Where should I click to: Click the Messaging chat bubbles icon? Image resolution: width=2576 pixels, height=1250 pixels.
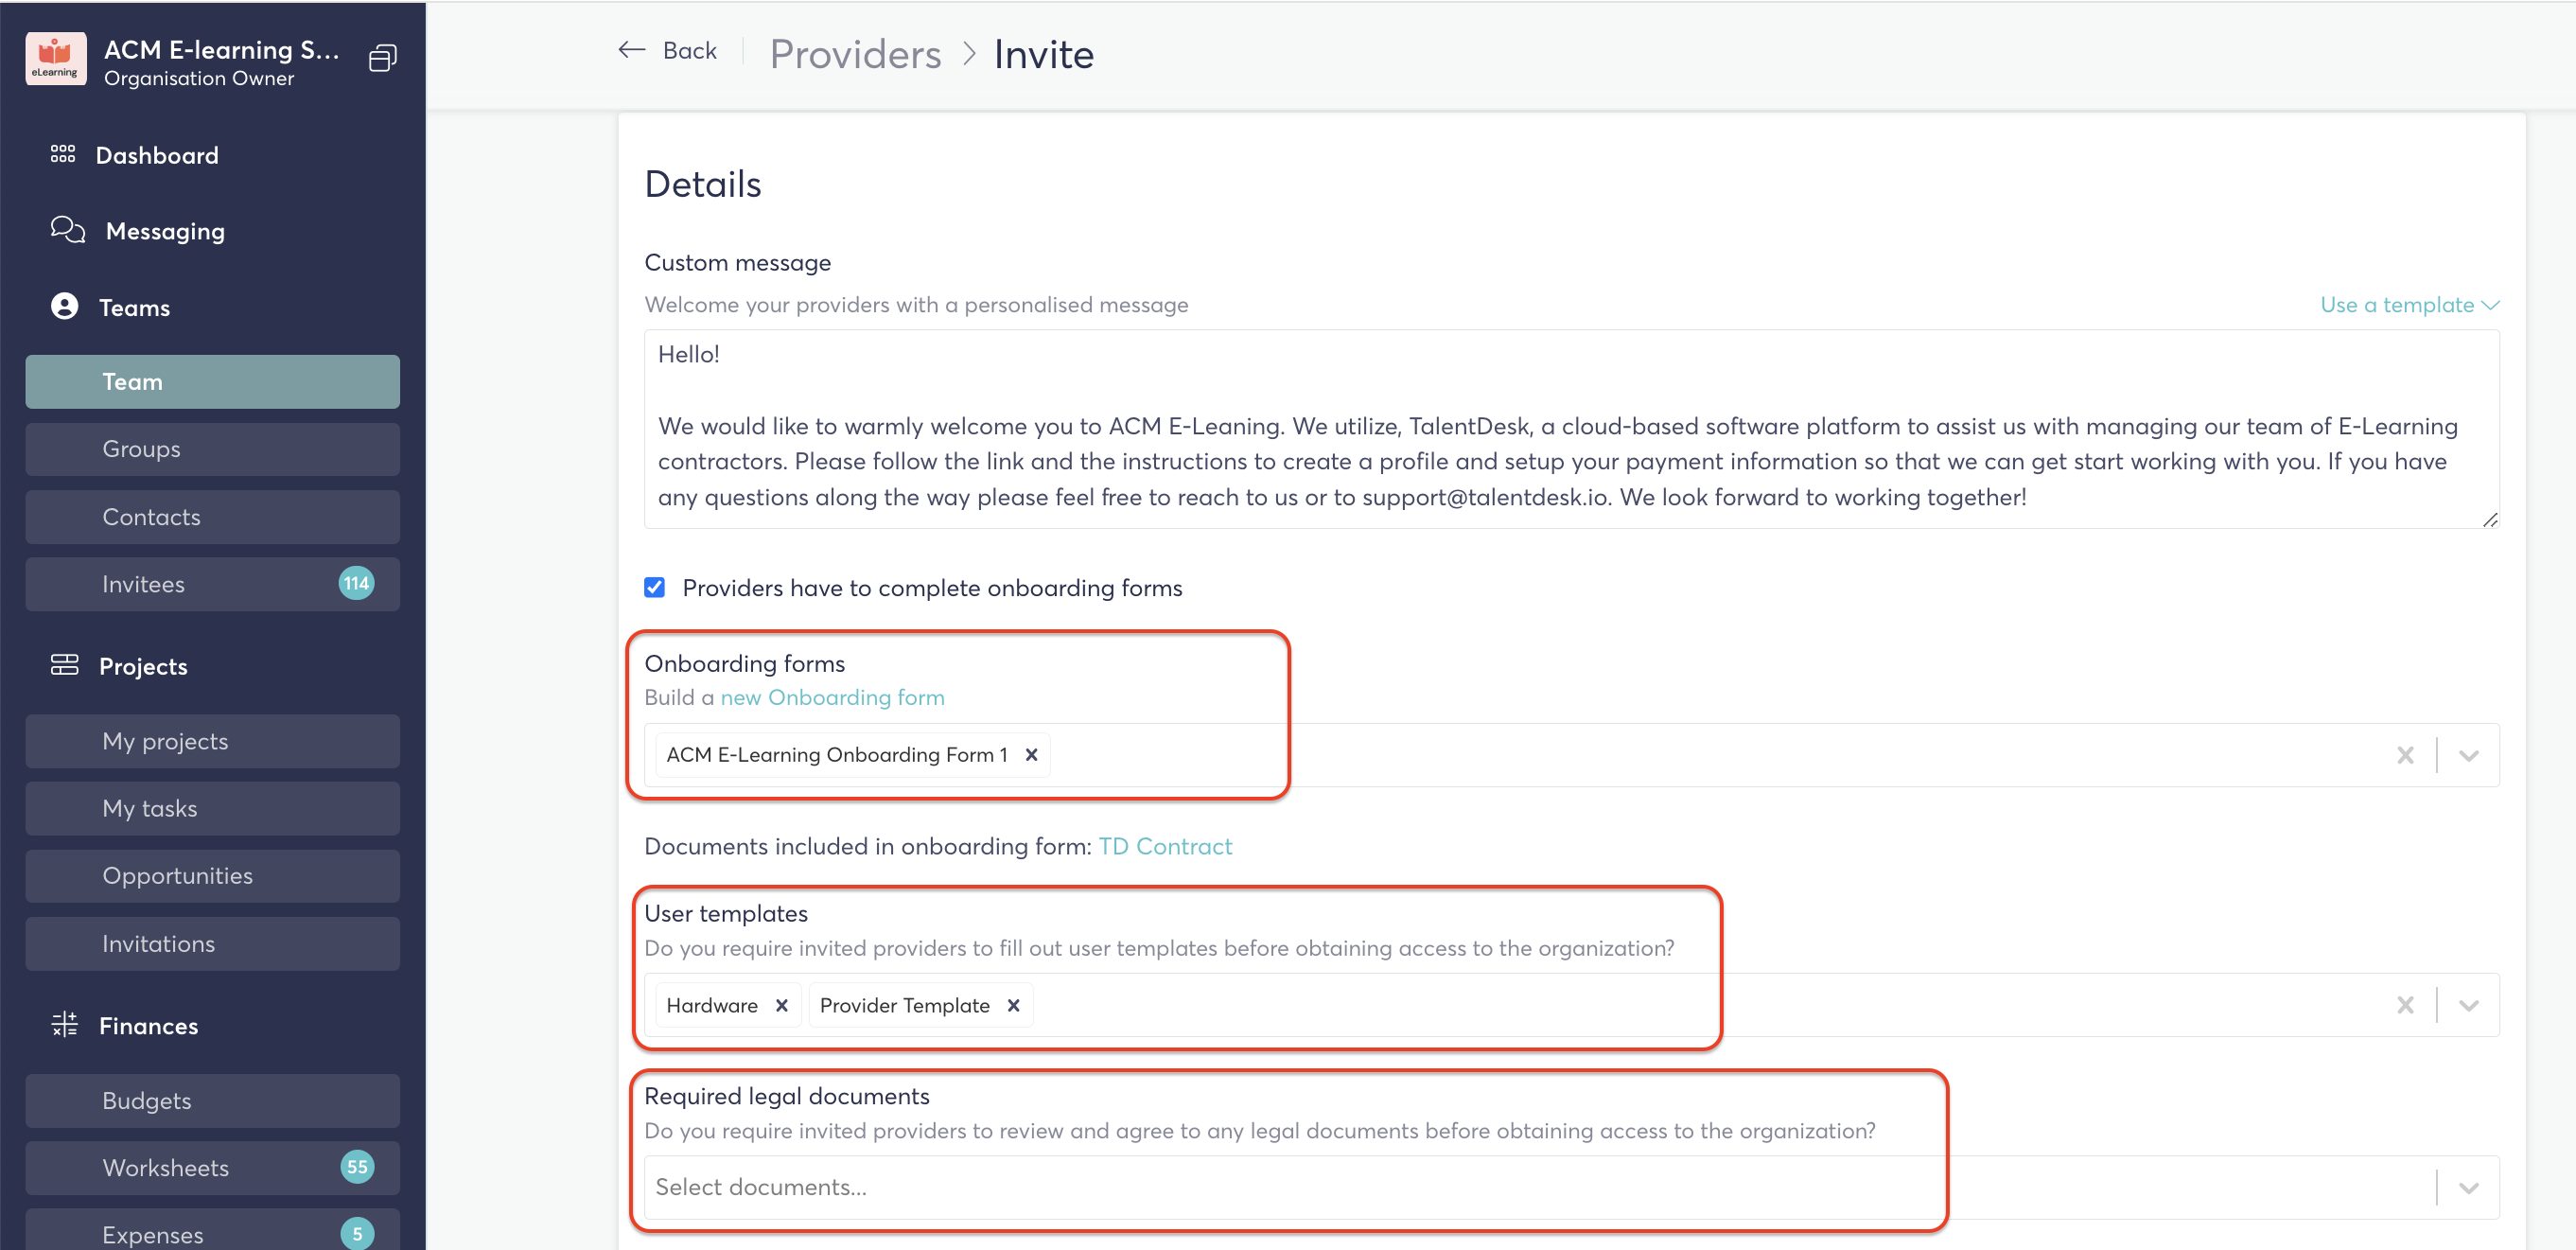(x=68, y=230)
